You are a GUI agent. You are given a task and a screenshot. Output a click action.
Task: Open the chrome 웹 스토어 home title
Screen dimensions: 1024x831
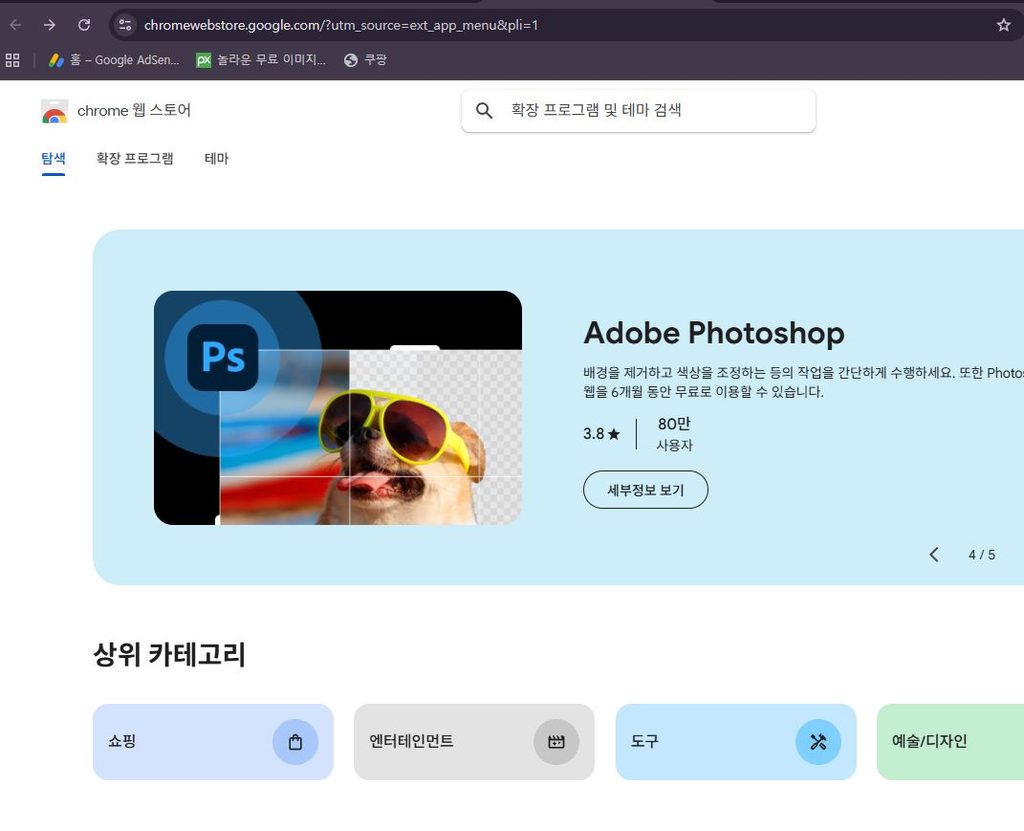[134, 110]
